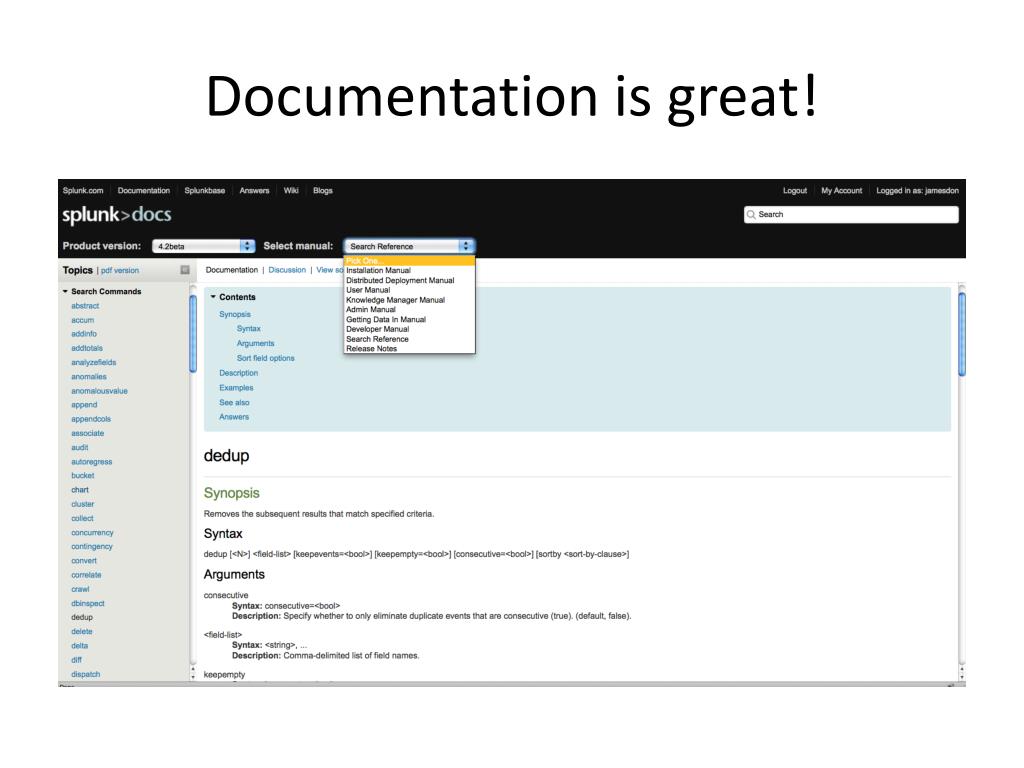Image resolution: width=1024 pixels, height=768 pixels.
Task: Open the collect command topic
Action: tap(82, 519)
